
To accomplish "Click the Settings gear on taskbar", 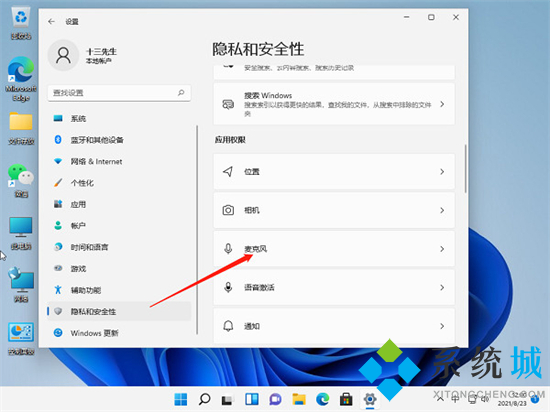I will click(370, 399).
